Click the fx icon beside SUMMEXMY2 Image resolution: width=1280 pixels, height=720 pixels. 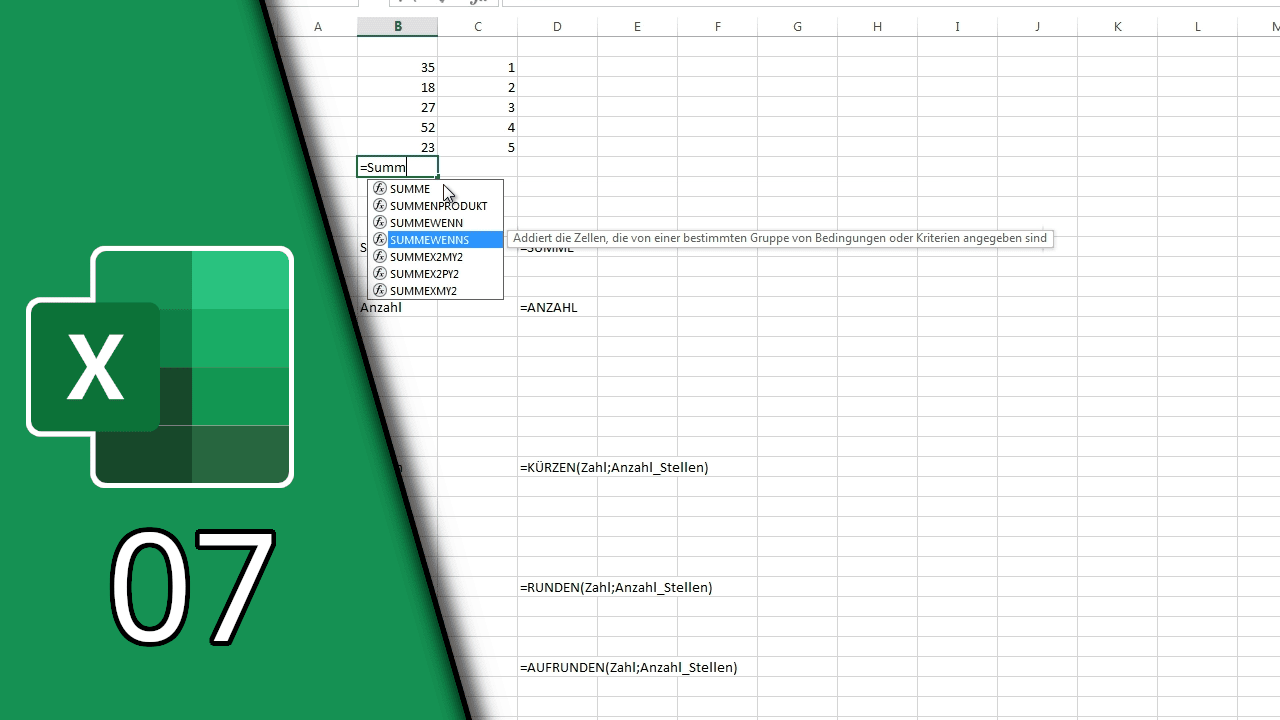click(x=380, y=290)
